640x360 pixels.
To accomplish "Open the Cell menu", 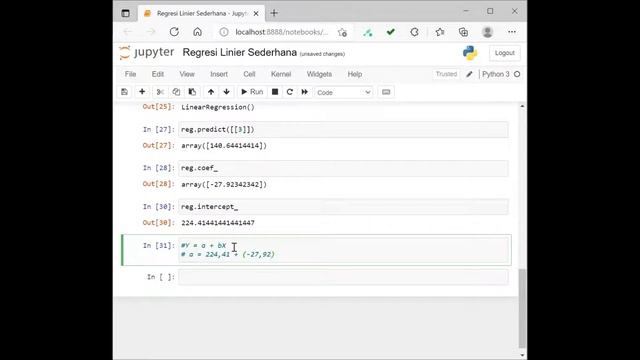I will click(249, 74).
